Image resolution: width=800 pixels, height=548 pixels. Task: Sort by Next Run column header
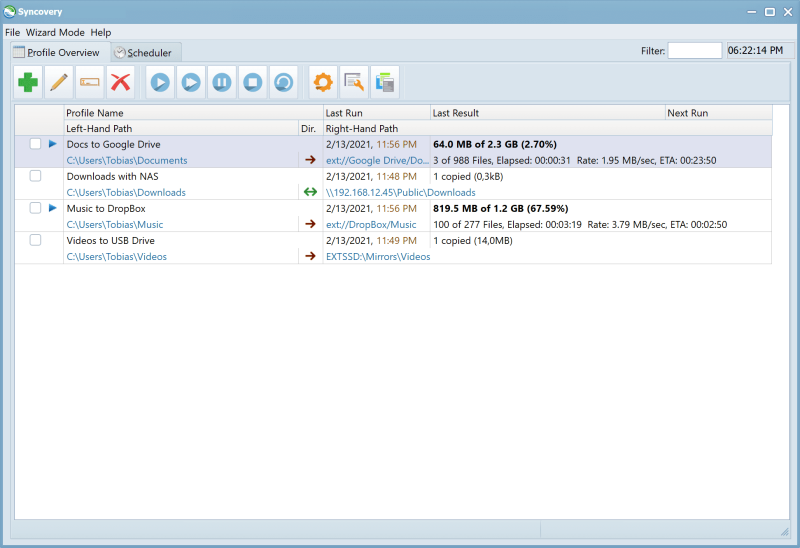click(718, 113)
